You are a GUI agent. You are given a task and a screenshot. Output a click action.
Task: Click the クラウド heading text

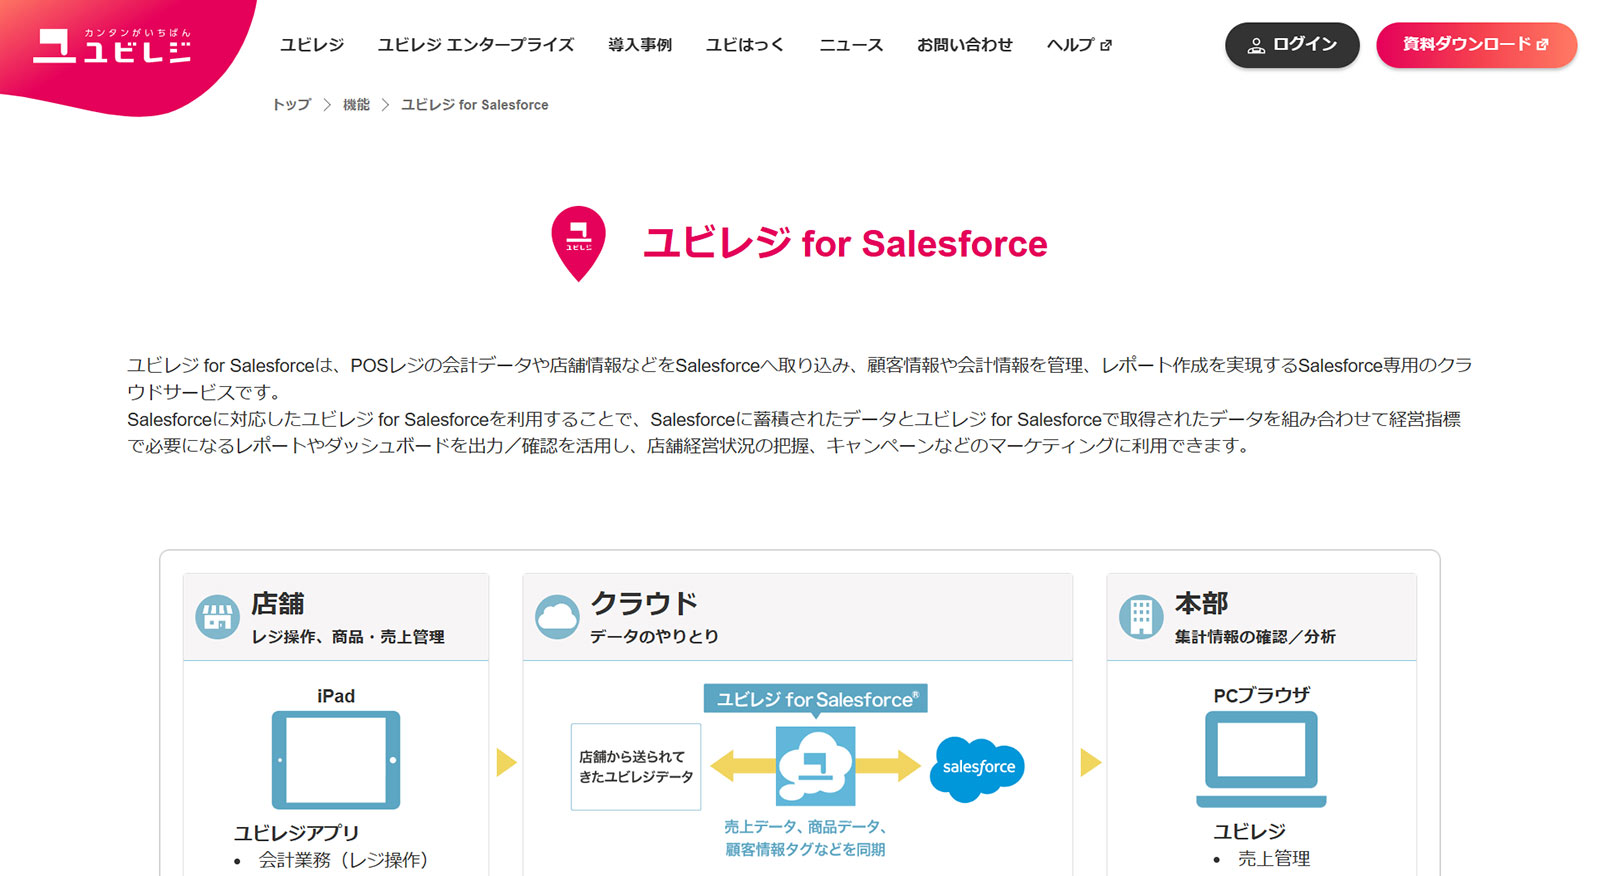pyautogui.click(x=644, y=603)
